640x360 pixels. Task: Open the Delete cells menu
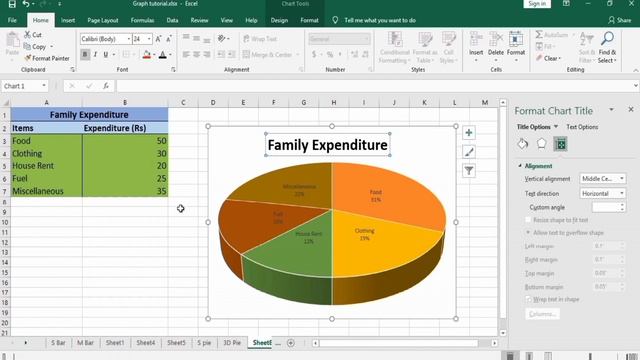point(496,47)
